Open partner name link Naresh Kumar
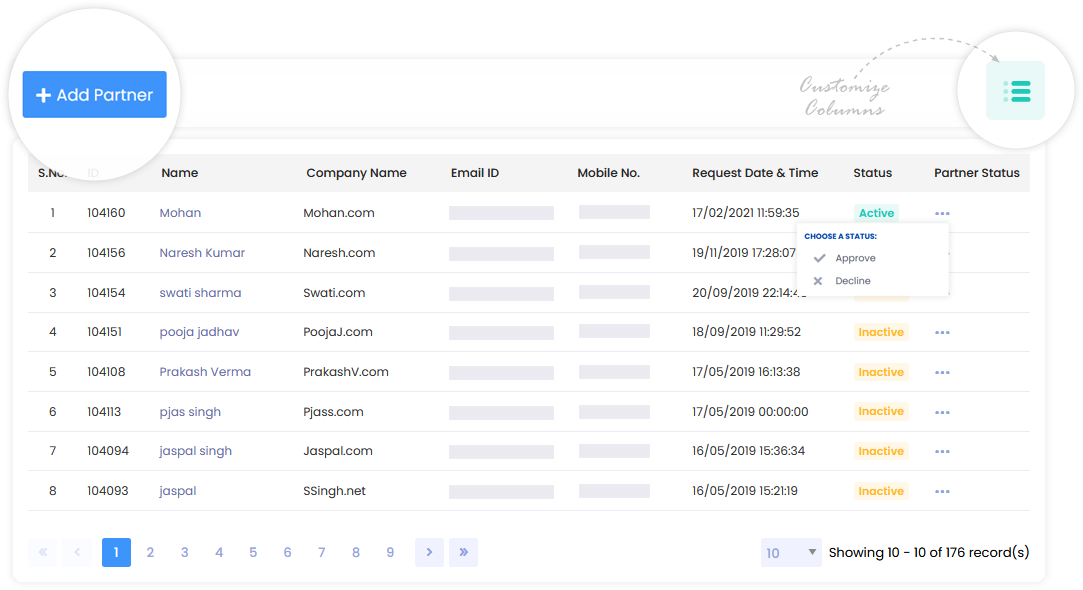Screen dimensions: 1083x590 coord(202,253)
